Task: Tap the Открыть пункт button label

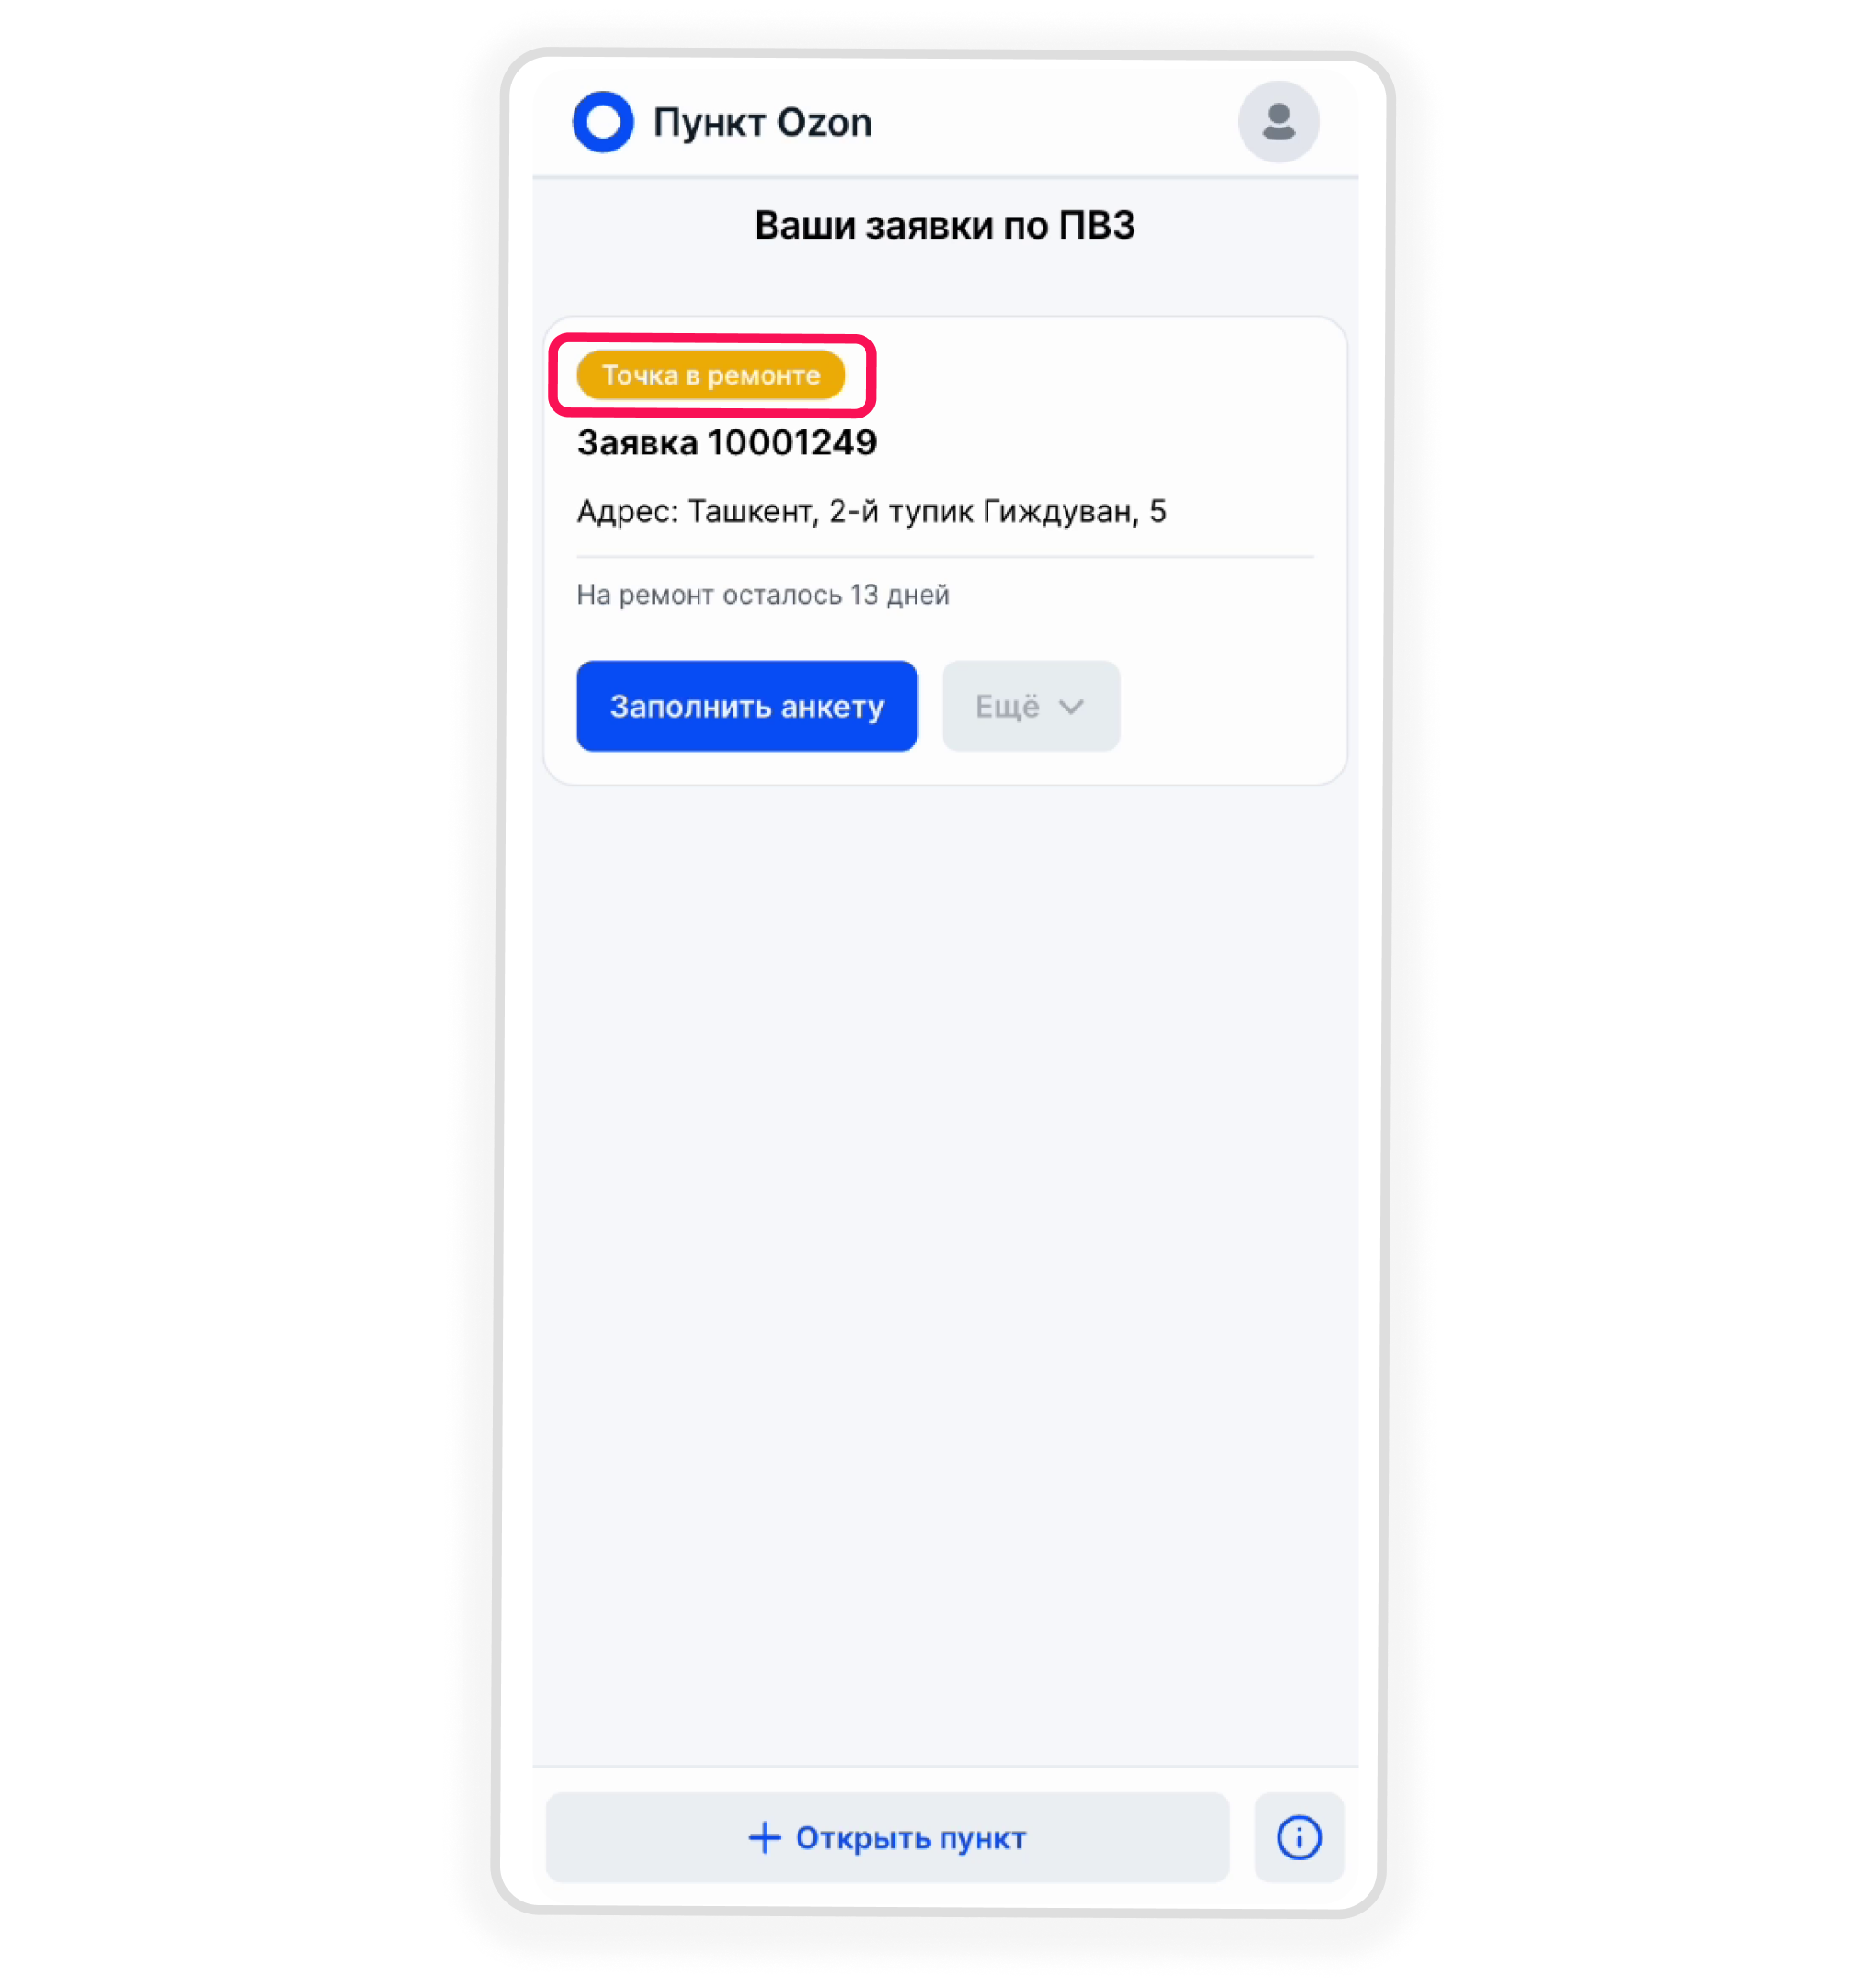Action: [911, 1837]
